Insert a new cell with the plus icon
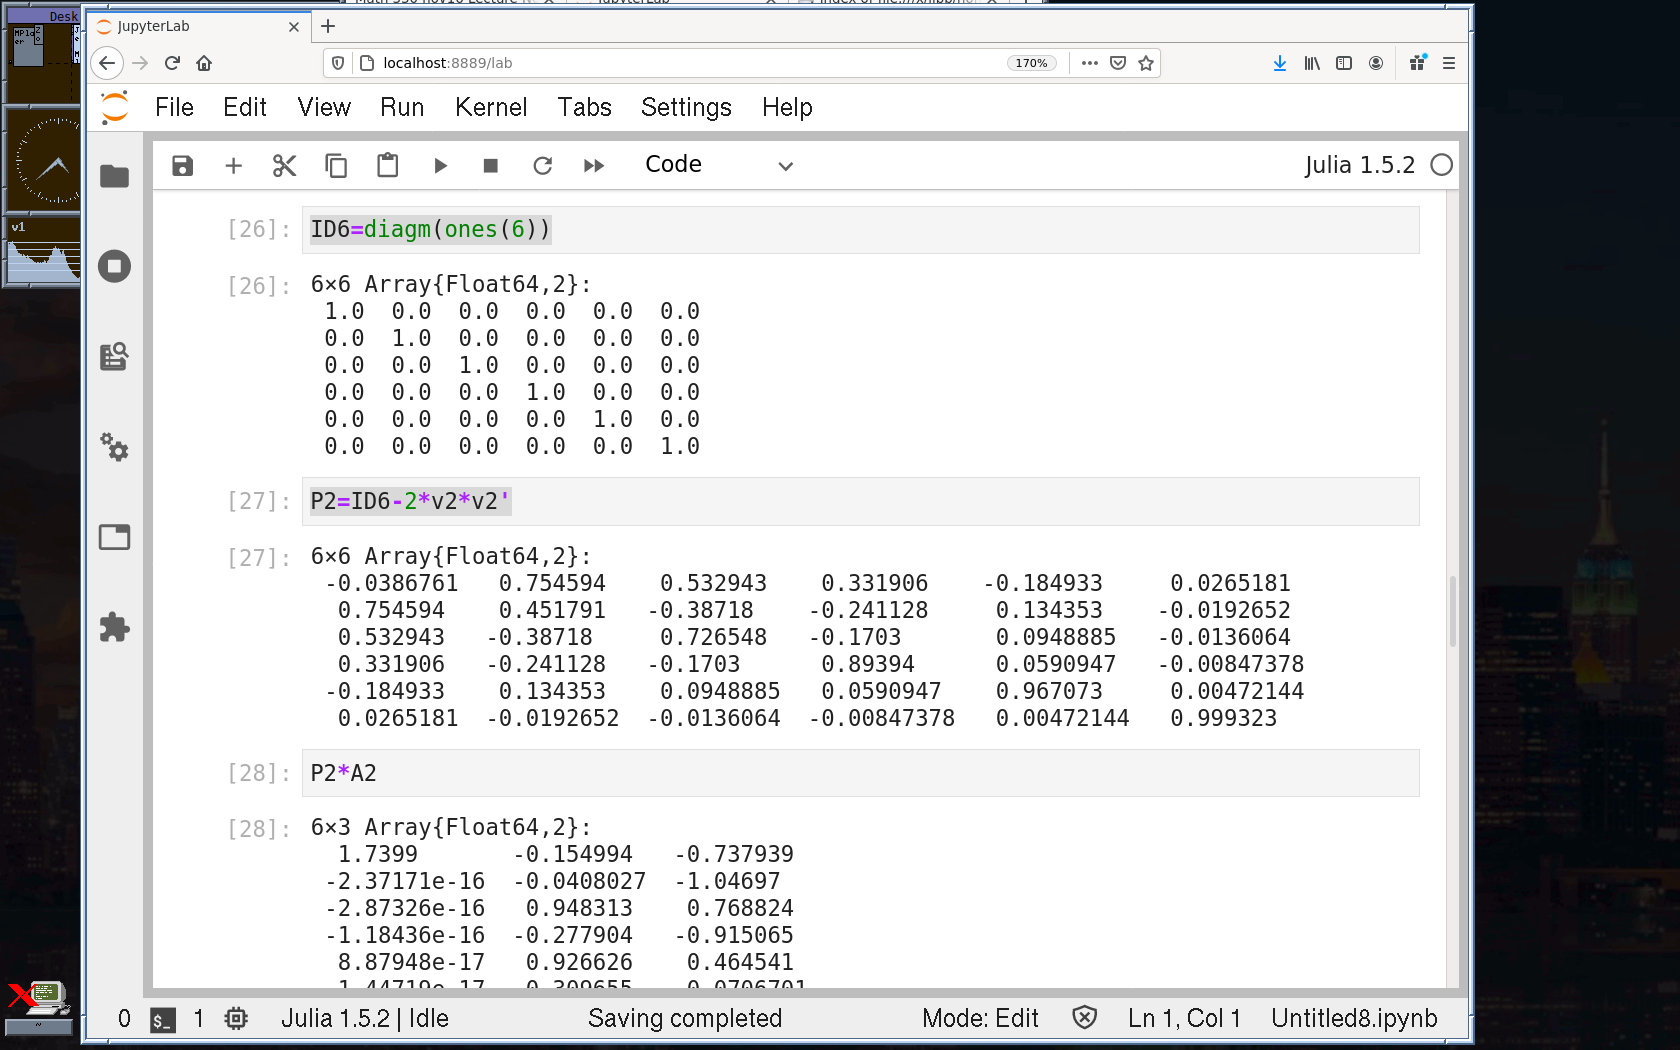This screenshot has height=1050, width=1680. (233, 166)
